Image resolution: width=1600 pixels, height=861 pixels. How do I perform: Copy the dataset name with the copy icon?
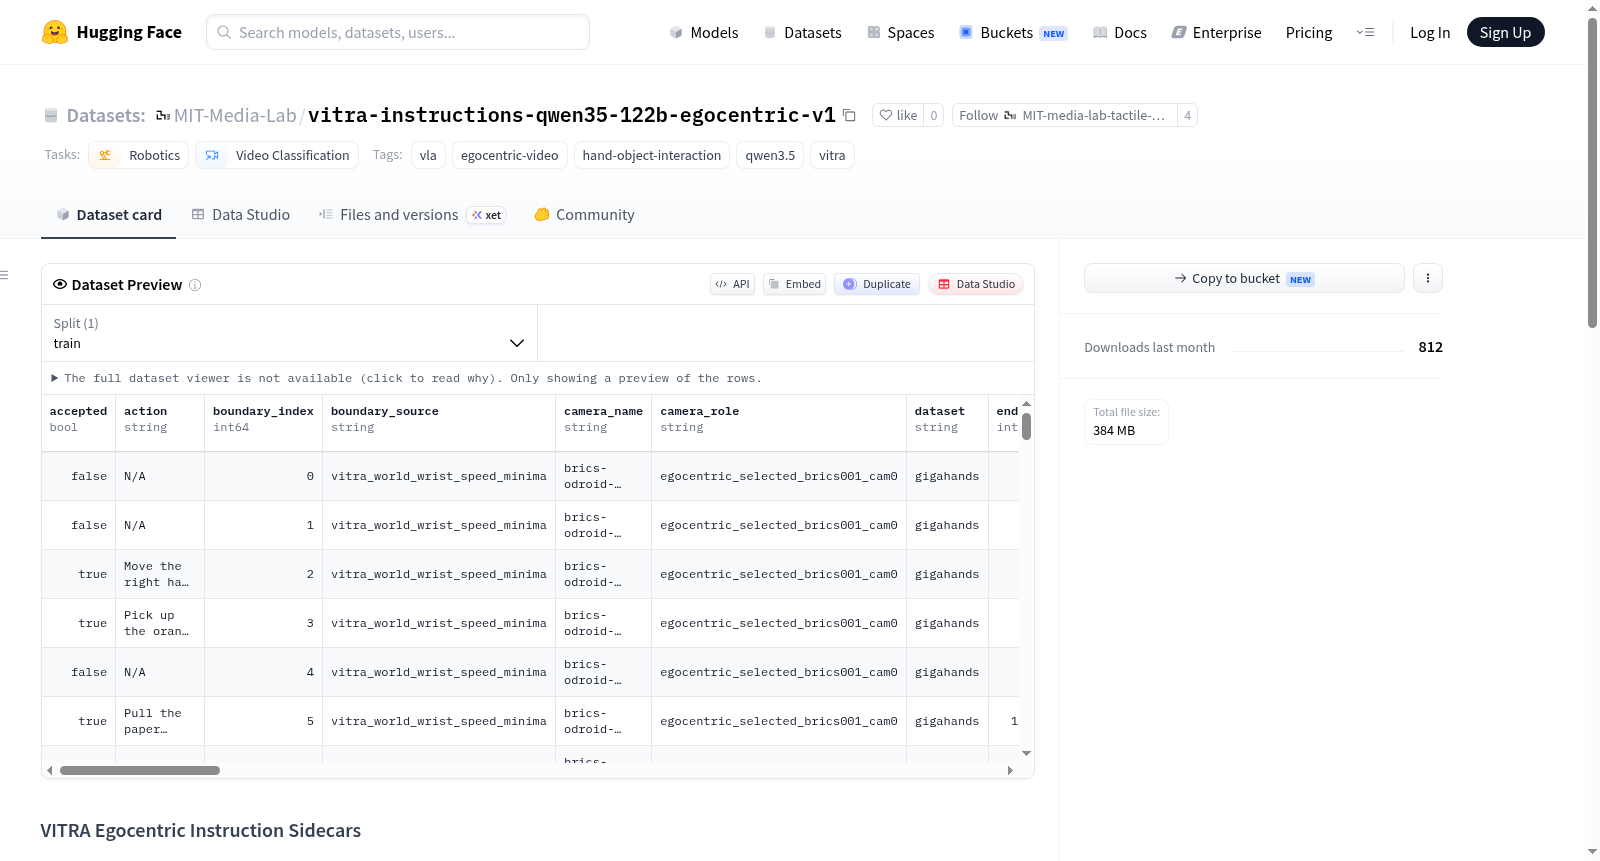[849, 115]
